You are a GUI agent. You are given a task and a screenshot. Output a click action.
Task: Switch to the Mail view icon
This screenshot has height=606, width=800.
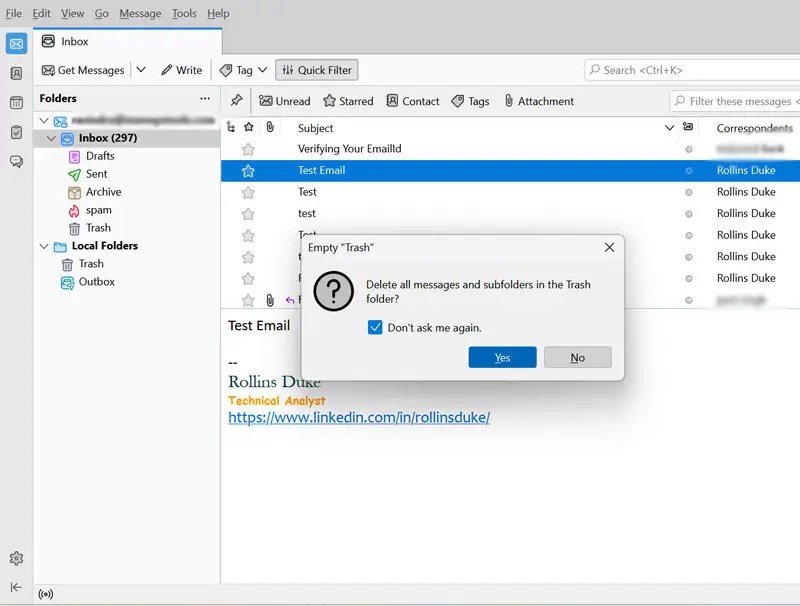click(x=16, y=44)
